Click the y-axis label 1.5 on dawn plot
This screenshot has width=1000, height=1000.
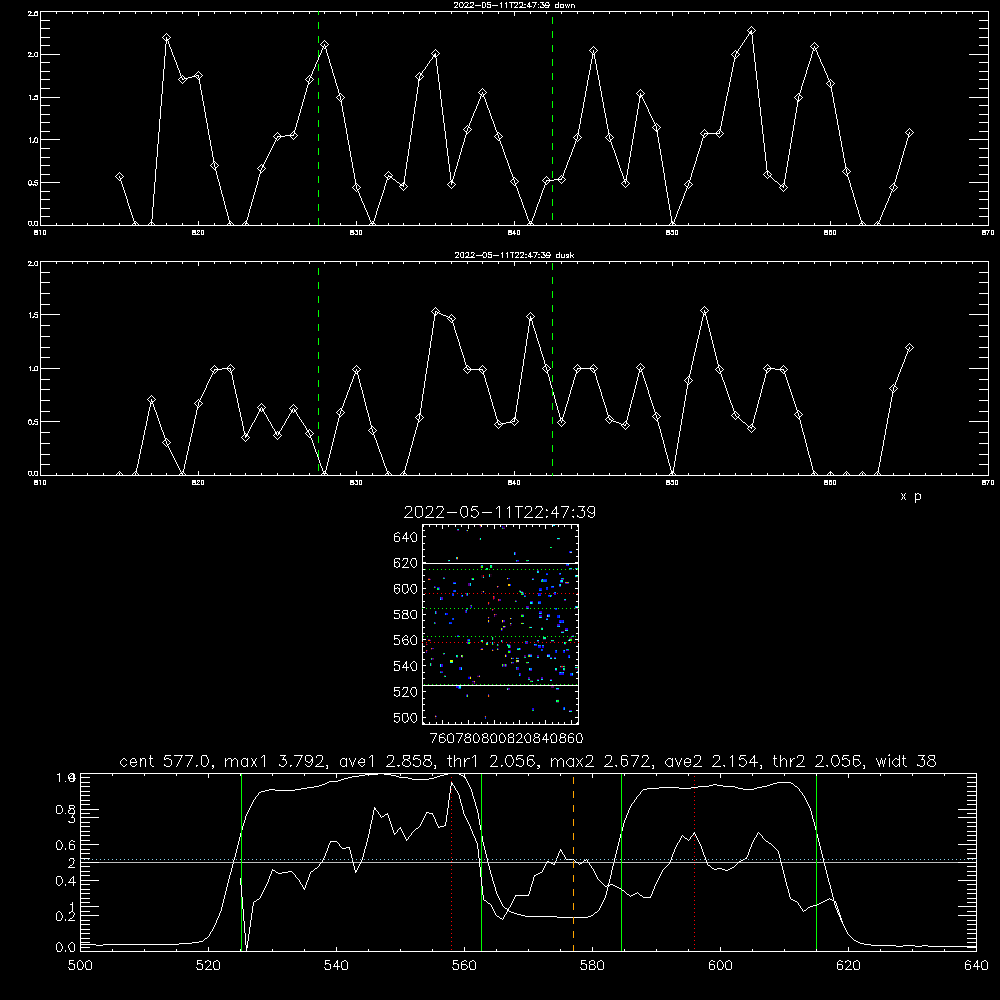(34, 98)
